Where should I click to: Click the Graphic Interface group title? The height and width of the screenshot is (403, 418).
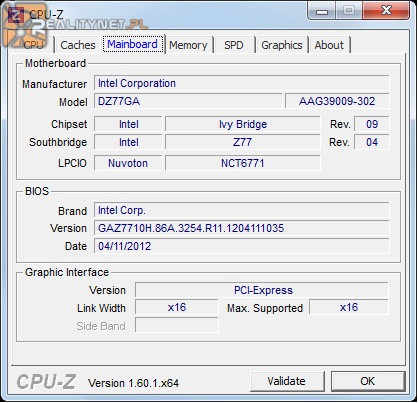click(67, 272)
